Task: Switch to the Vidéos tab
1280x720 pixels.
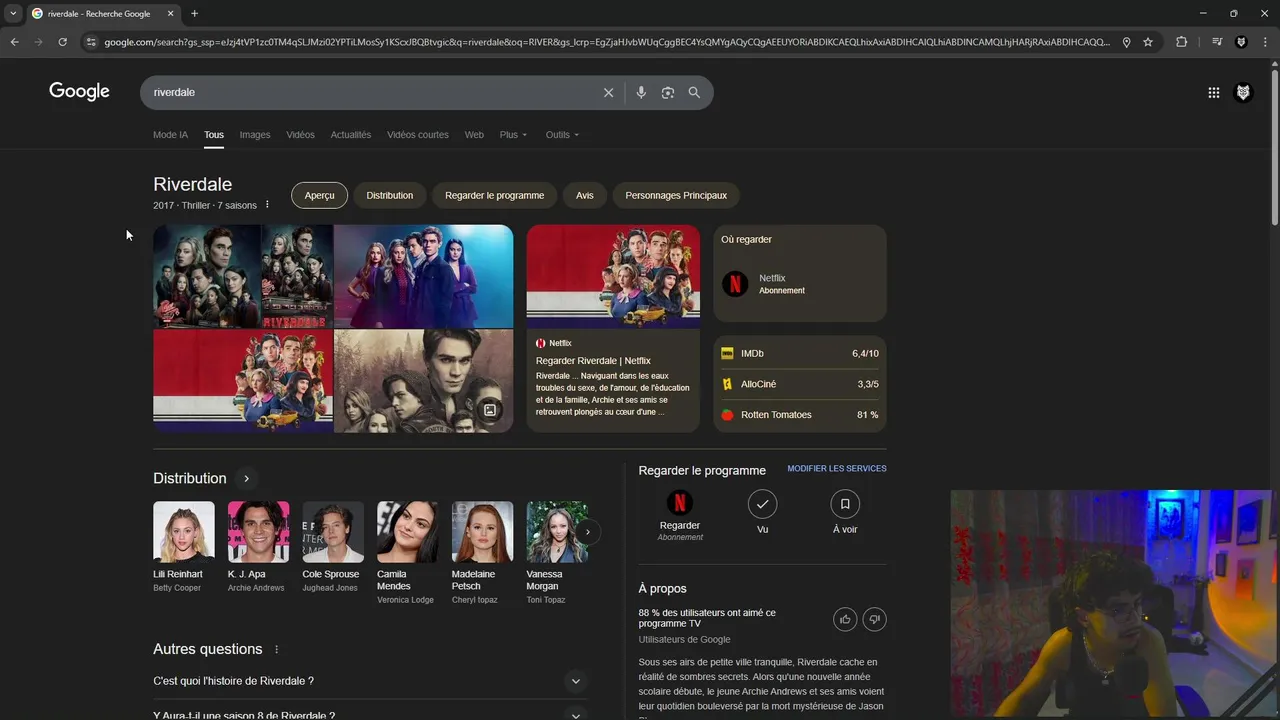Action: click(x=300, y=135)
